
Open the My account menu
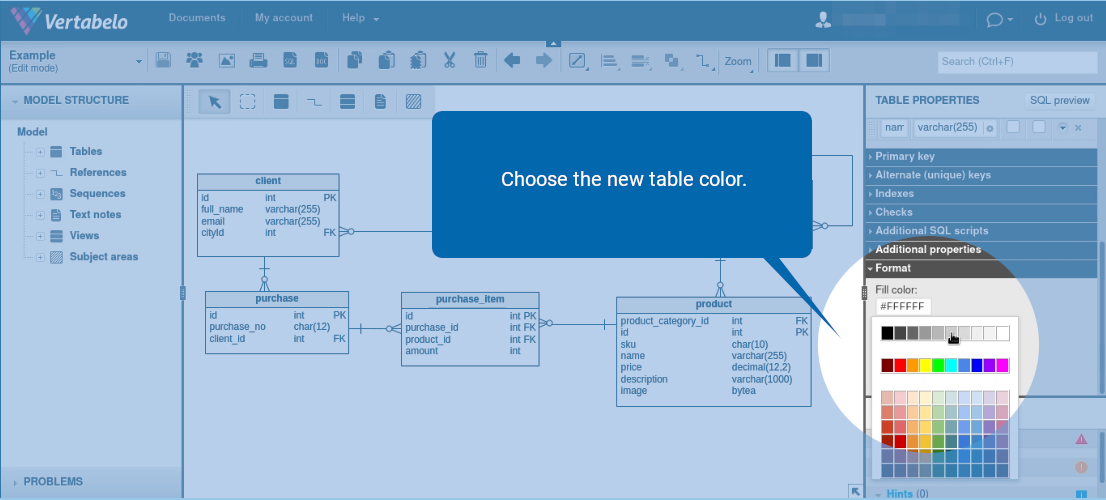point(284,18)
